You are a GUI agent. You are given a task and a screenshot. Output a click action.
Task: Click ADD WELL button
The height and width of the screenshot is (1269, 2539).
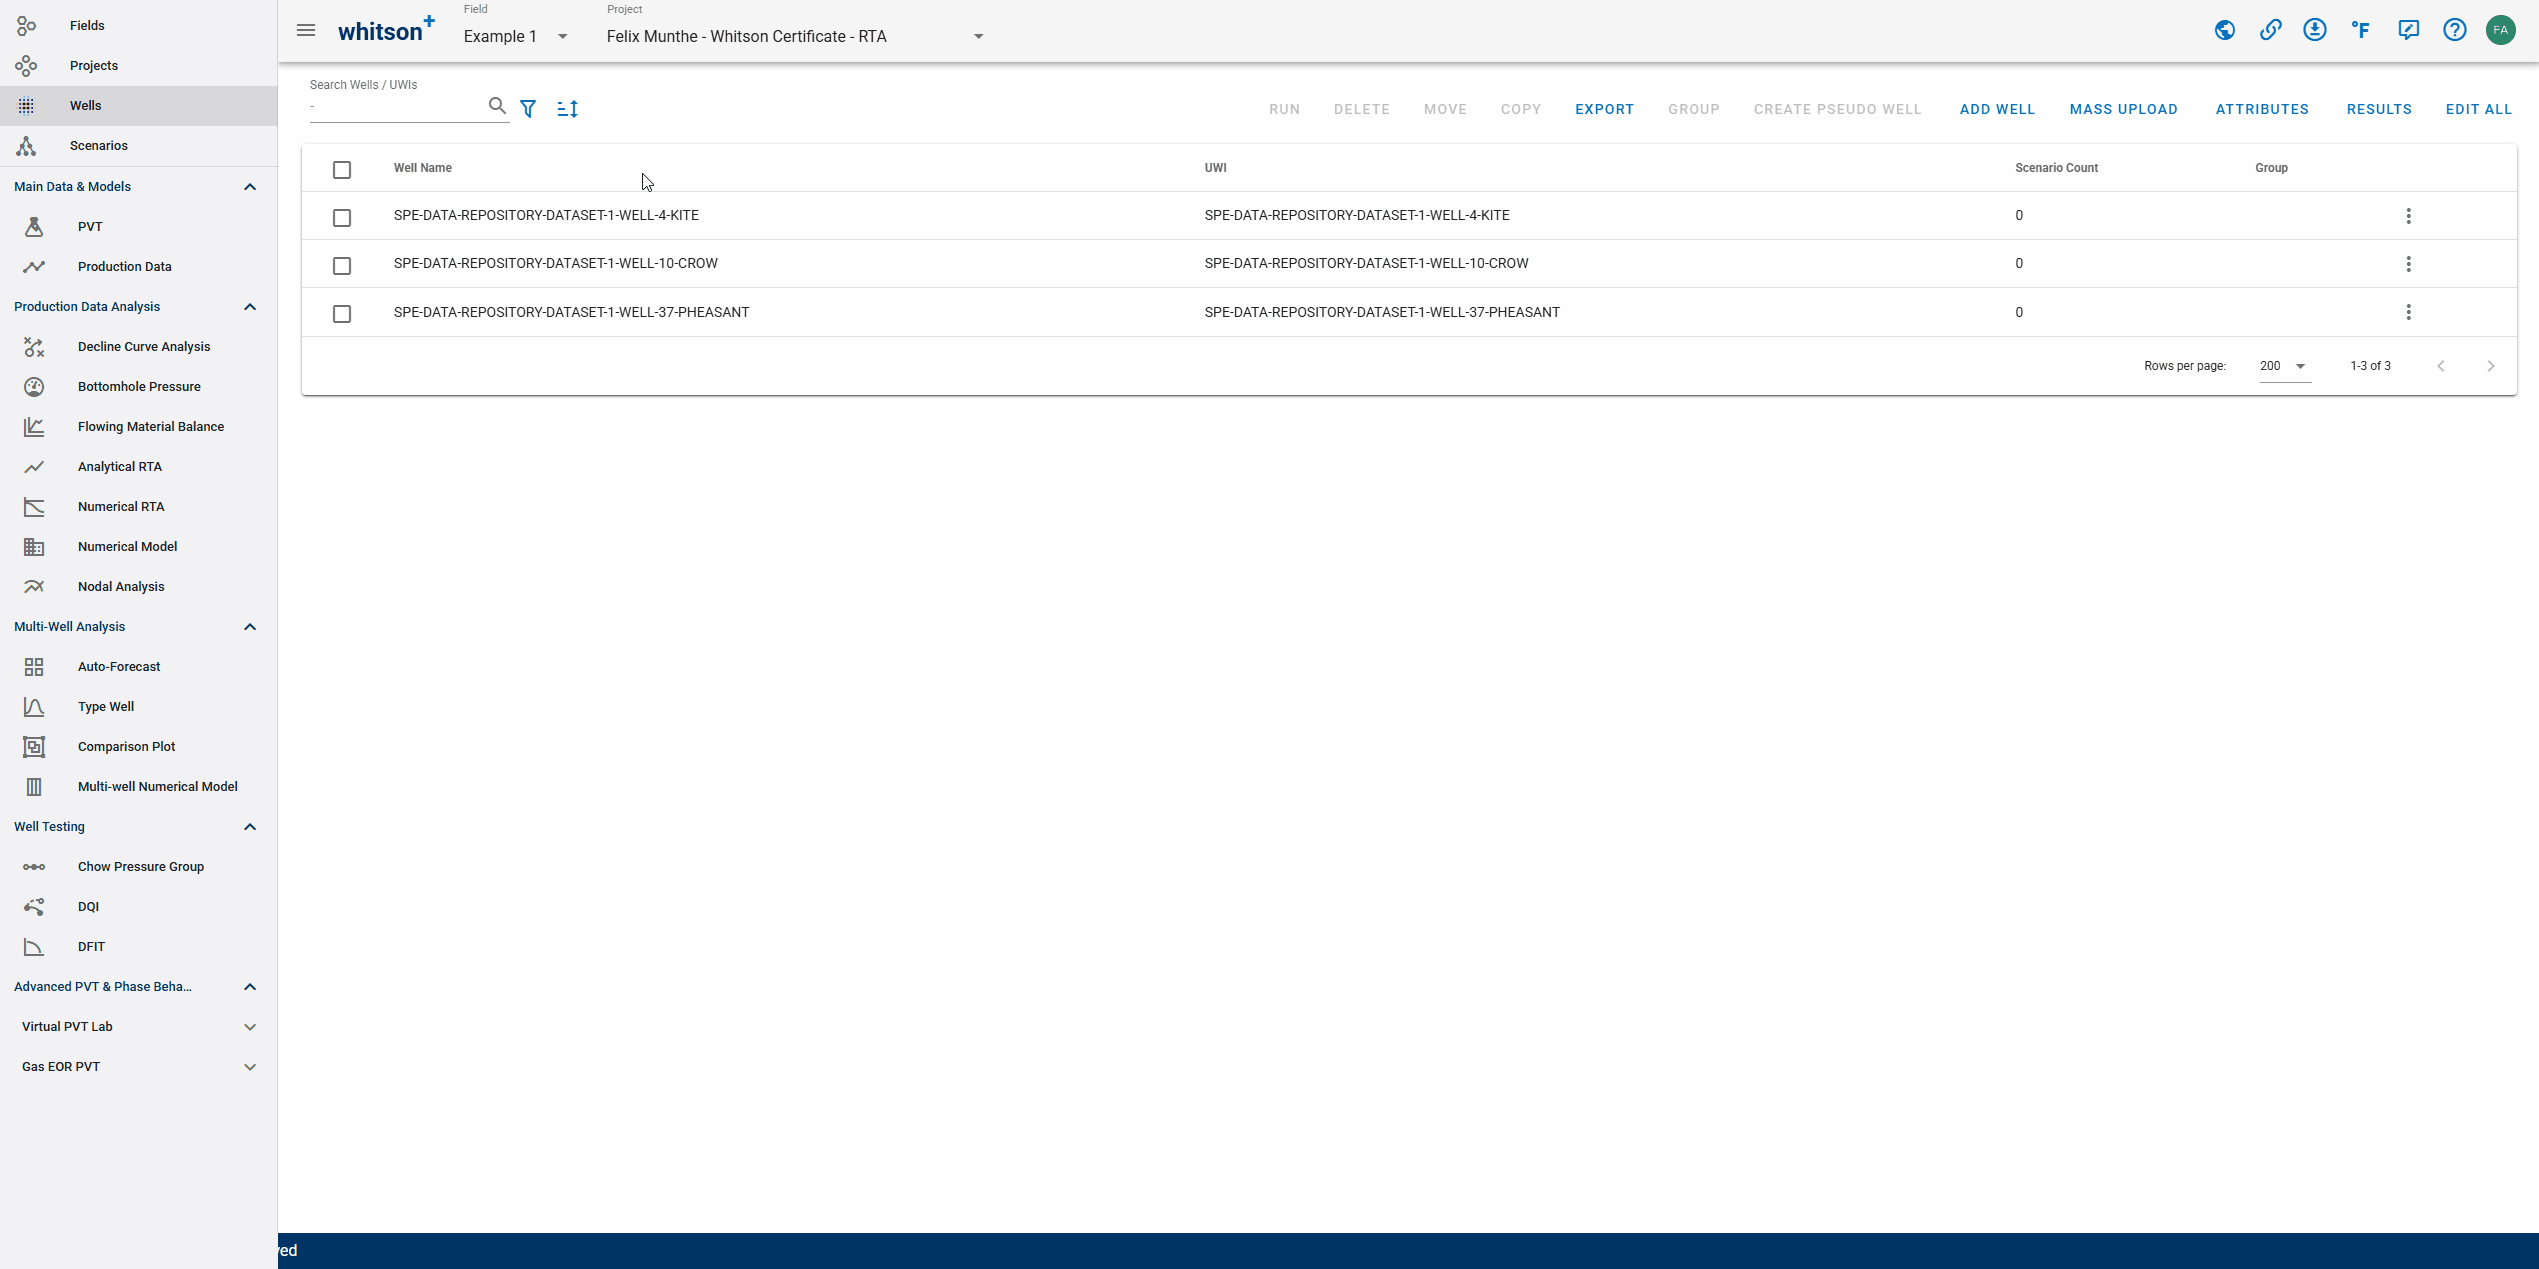point(1995,108)
